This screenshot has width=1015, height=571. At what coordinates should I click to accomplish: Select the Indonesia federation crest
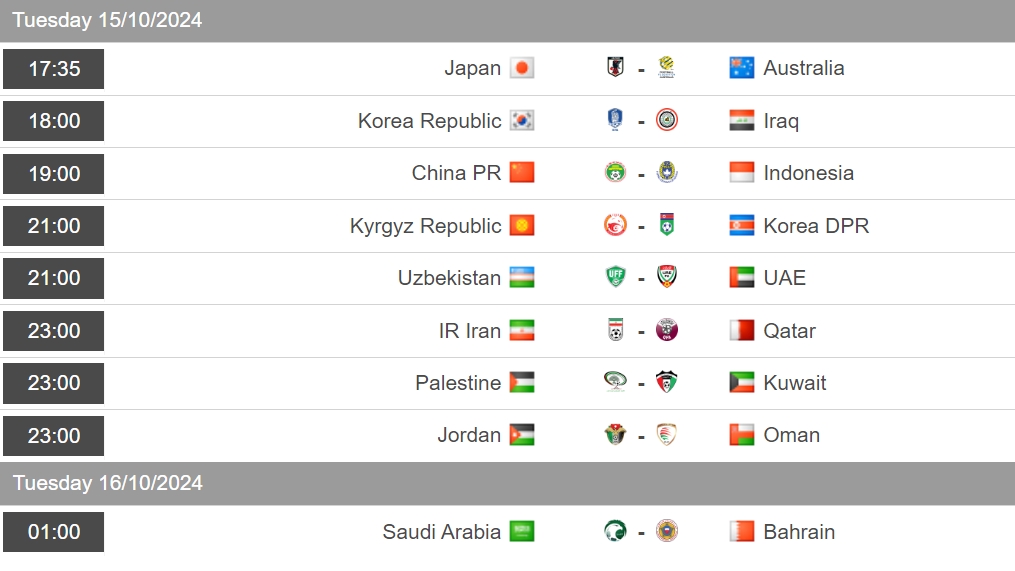point(667,172)
